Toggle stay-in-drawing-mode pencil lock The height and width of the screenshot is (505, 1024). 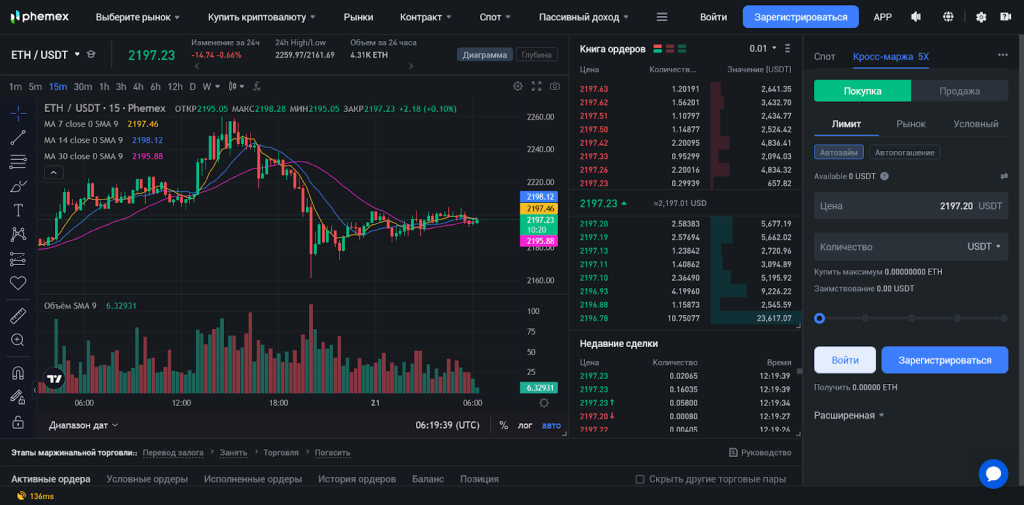click(18, 397)
